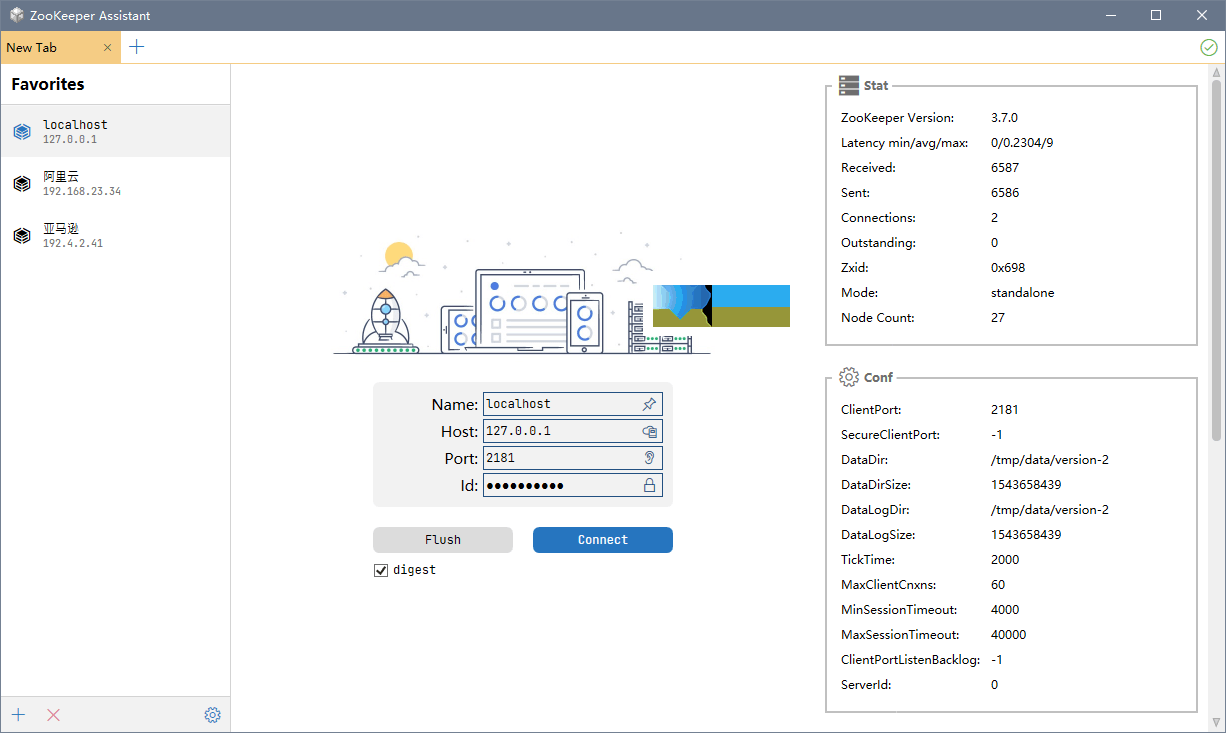The image size is (1226, 733).
Task: Click the Port input field
Action: pos(572,458)
